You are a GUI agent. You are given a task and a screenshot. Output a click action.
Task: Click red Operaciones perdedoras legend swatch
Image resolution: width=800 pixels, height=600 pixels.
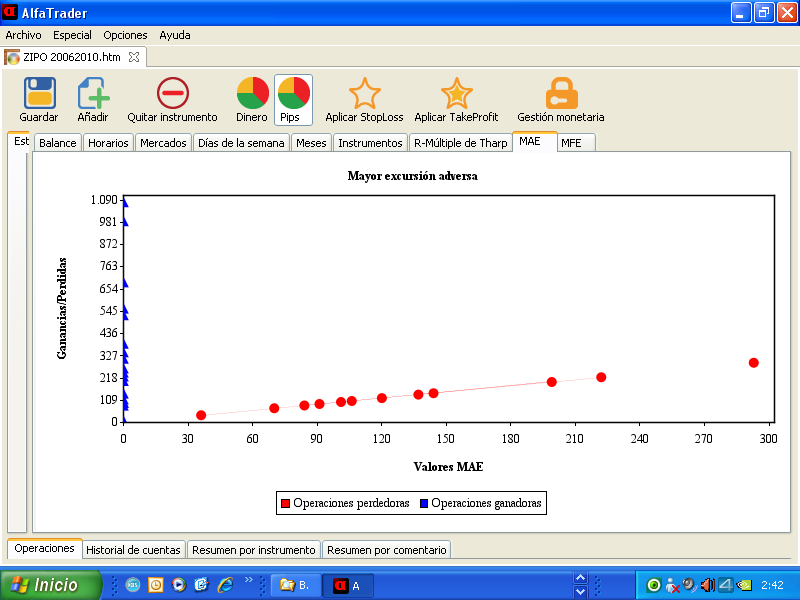pyautogui.click(x=285, y=504)
